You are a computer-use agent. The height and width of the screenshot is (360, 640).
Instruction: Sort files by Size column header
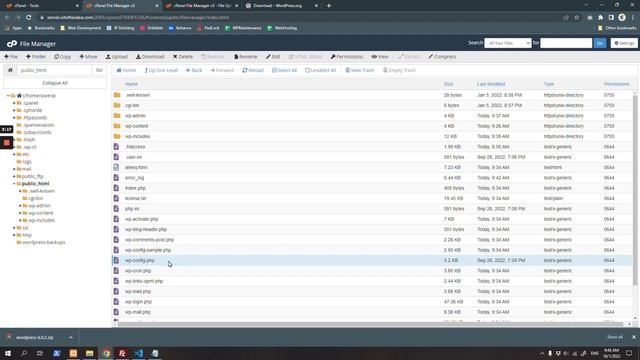pyautogui.click(x=449, y=84)
